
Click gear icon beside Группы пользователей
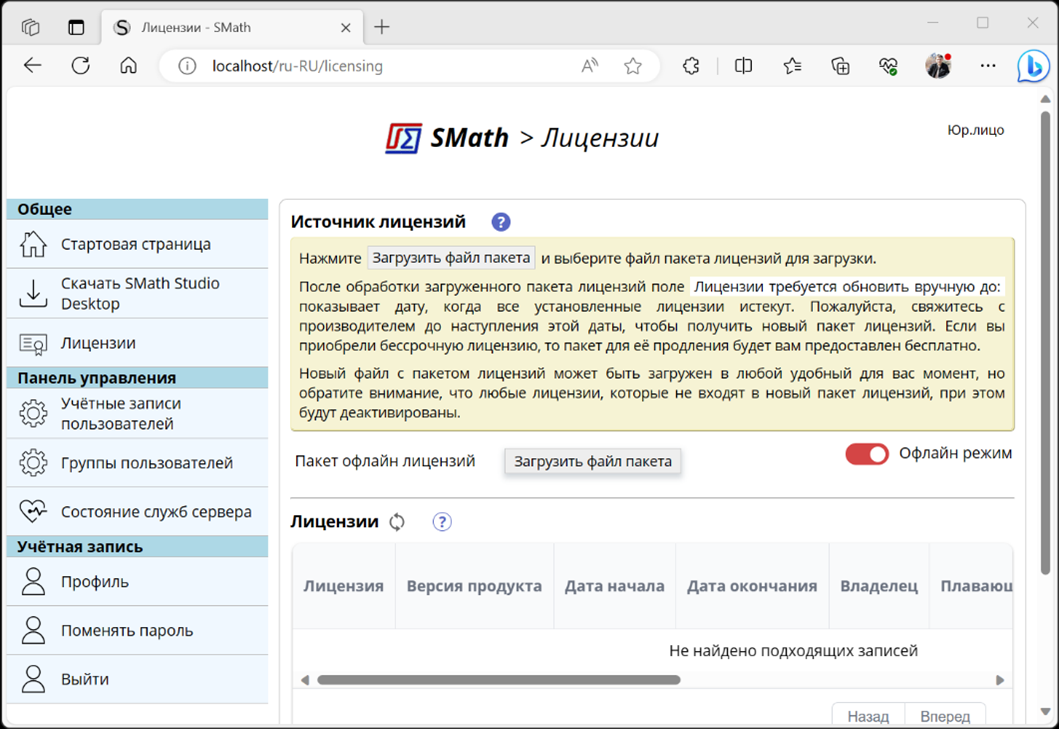[x=33, y=463]
